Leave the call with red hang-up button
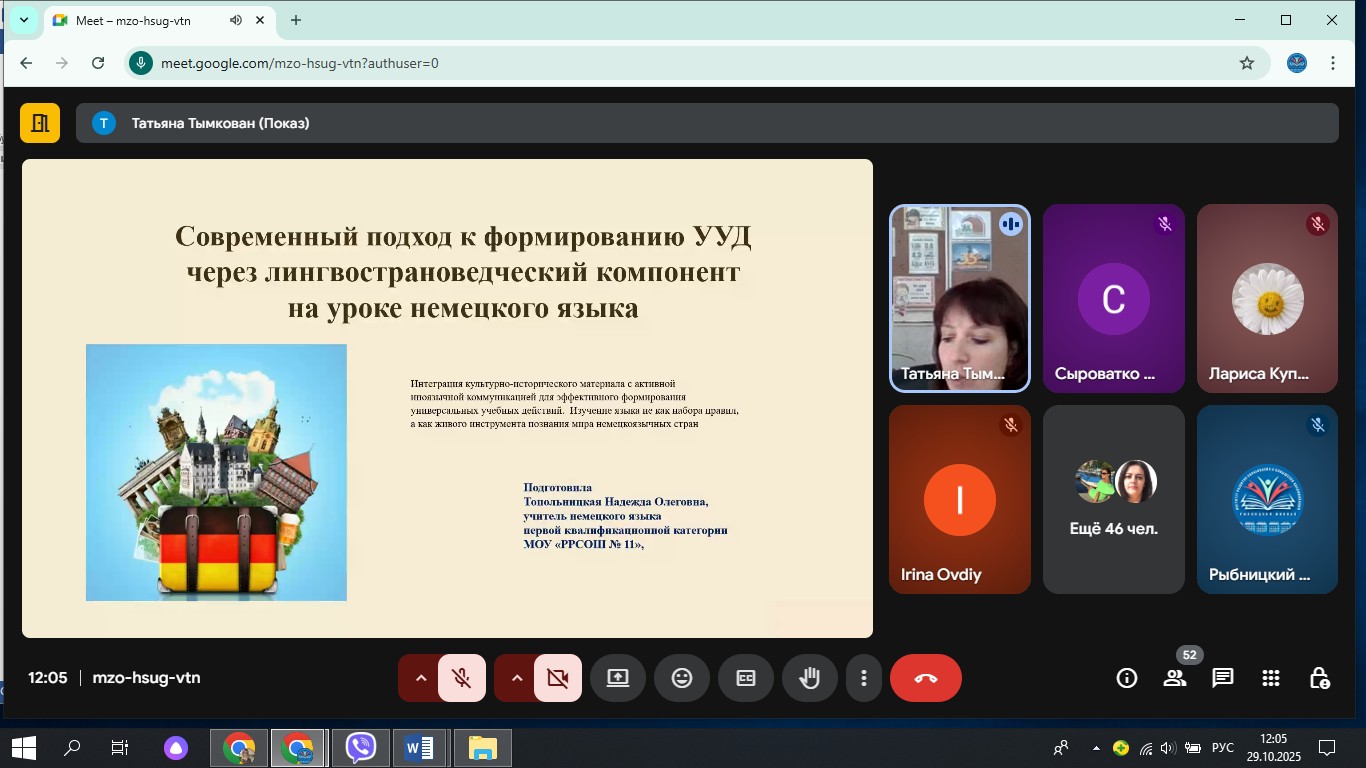This screenshot has width=1366, height=768. click(925, 678)
